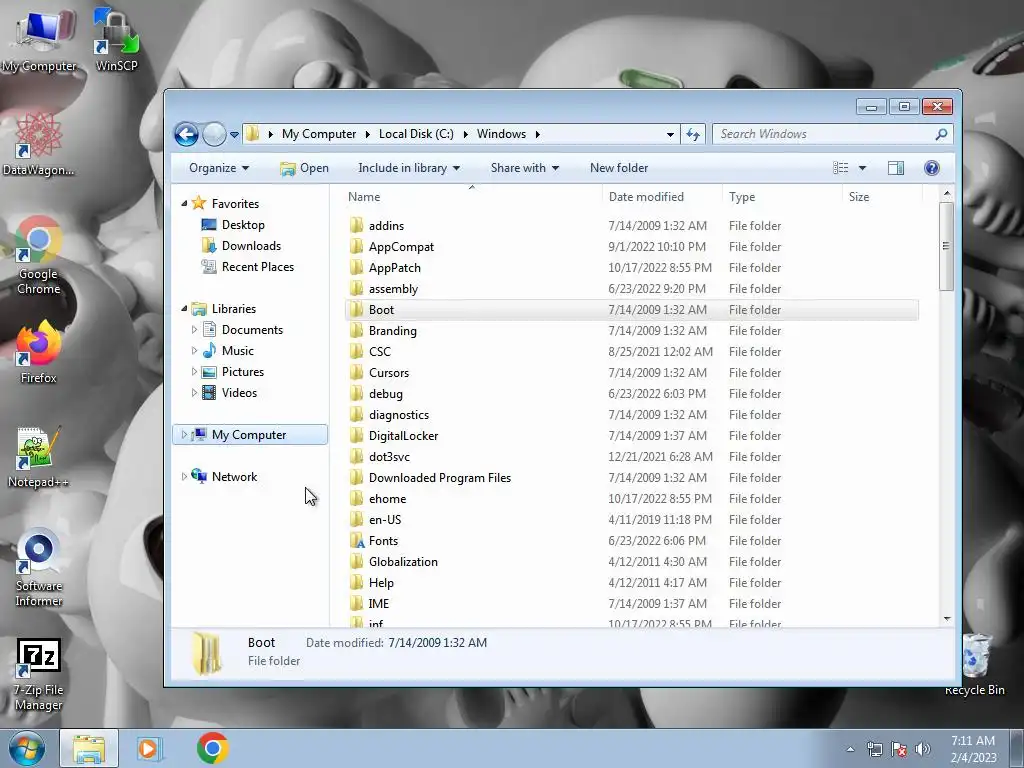The height and width of the screenshot is (768, 1024).
Task: Select the 7-Zip File Manager desktop icon
Action: pyautogui.click(x=39, y=675)
